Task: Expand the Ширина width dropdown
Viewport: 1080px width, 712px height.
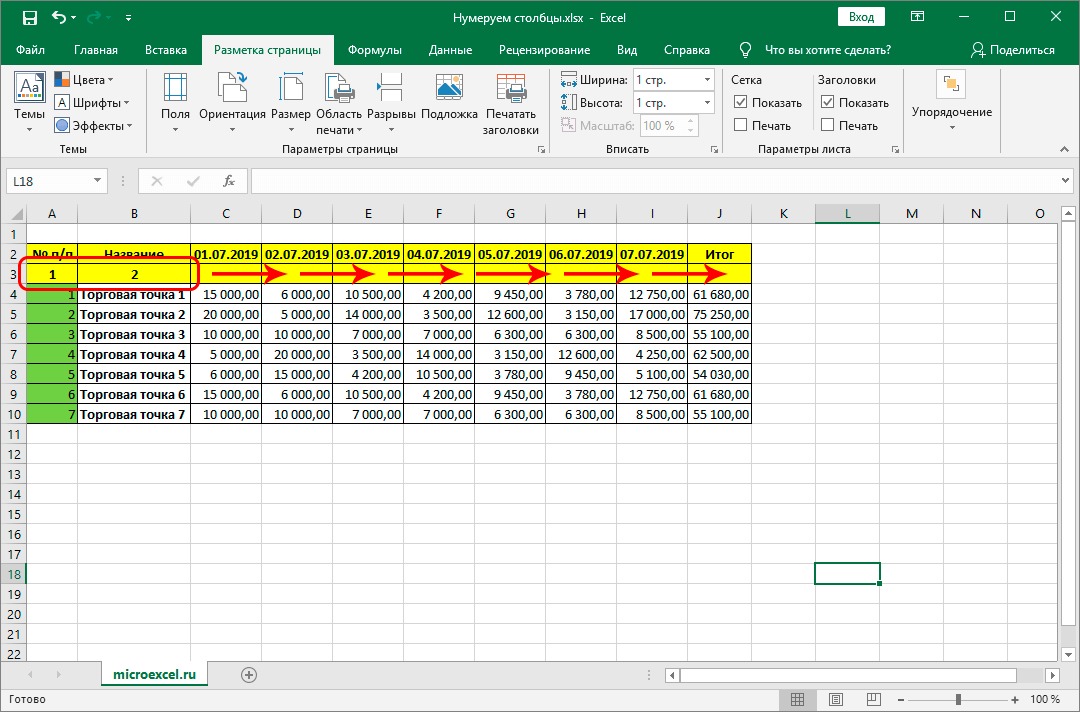Action: point(707,80)
